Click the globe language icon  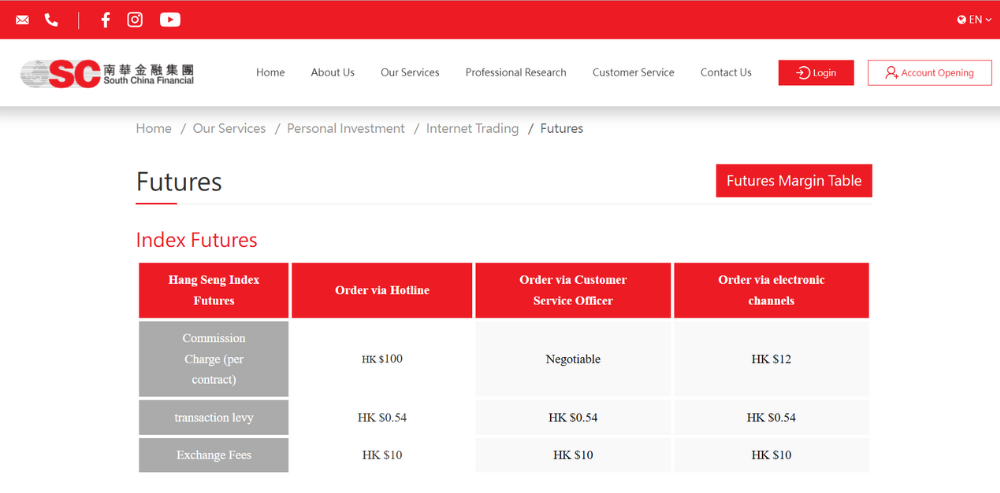pyautogui.click(x=962, y=20)
